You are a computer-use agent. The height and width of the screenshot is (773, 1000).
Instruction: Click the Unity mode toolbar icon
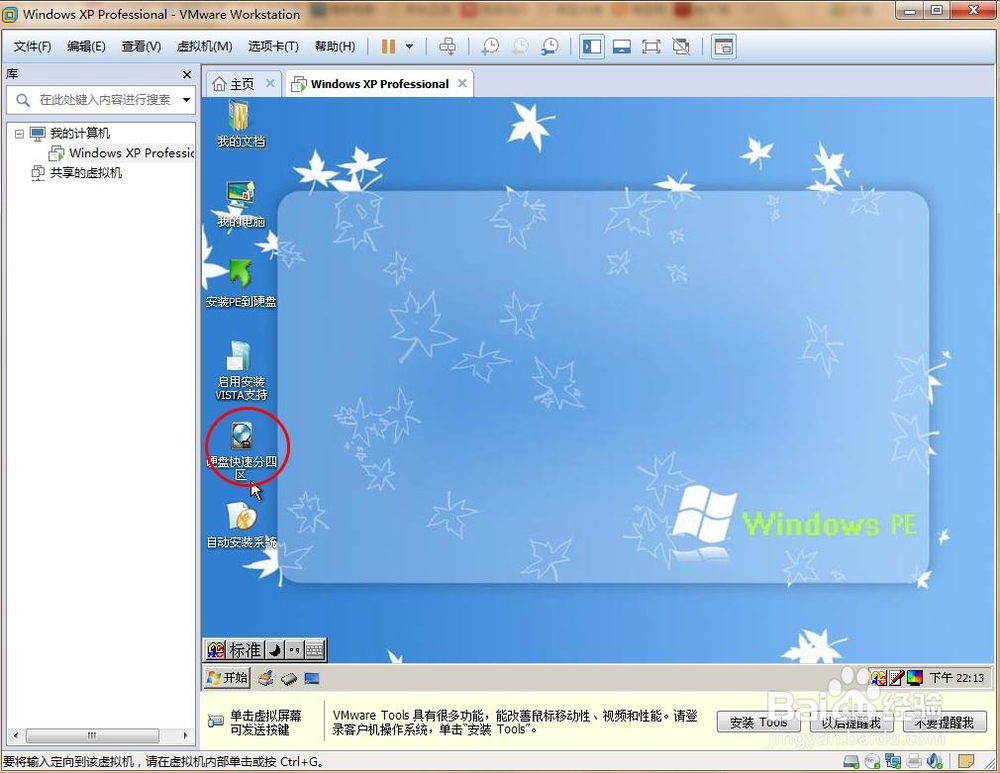(x=681, y=47)
